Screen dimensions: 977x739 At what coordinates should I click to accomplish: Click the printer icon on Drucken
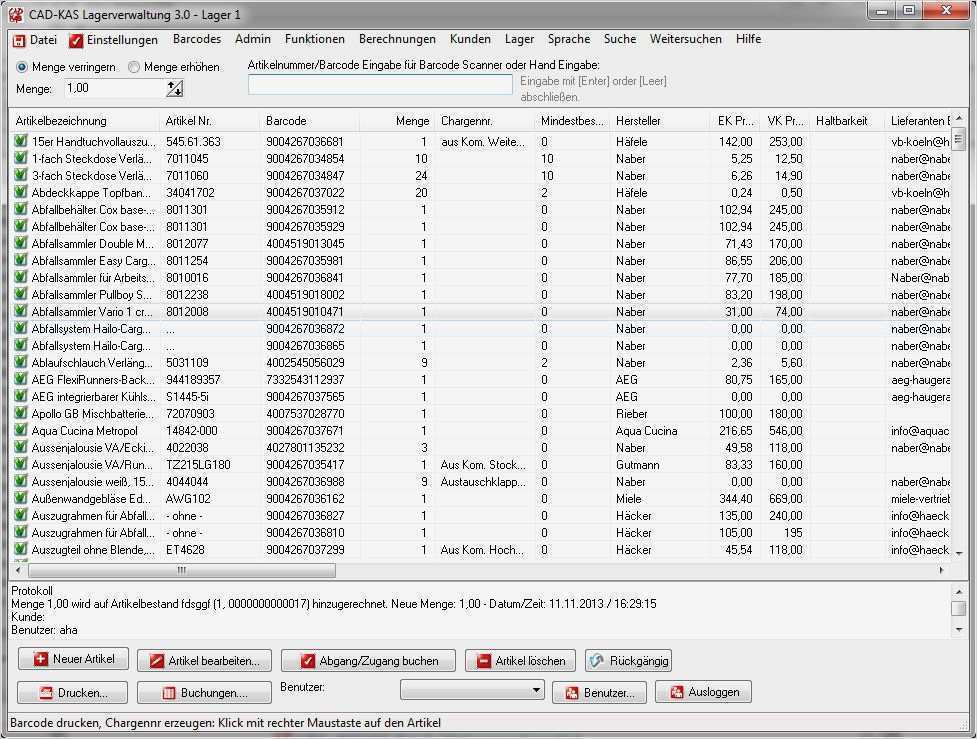tap(46, 692)
